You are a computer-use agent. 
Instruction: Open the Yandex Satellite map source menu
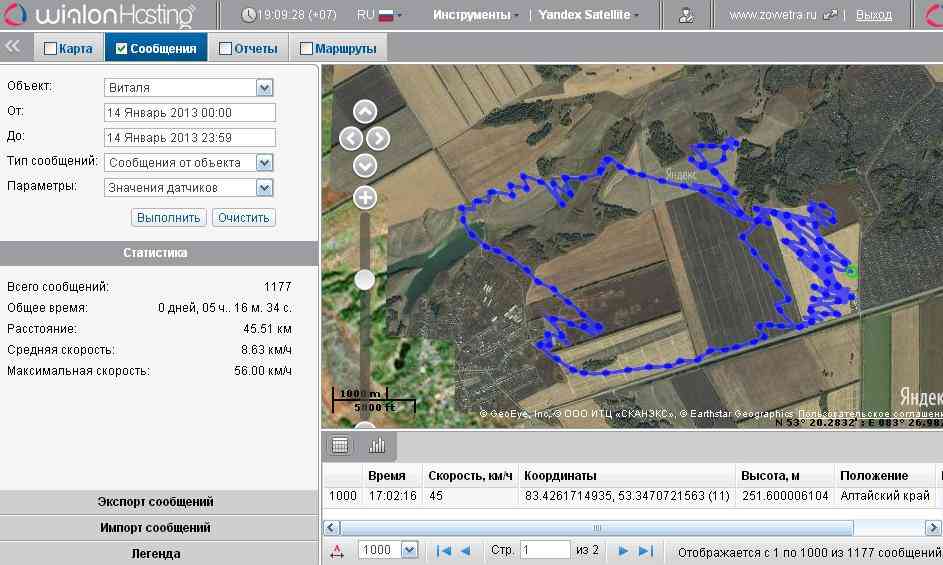click(588, 15)
